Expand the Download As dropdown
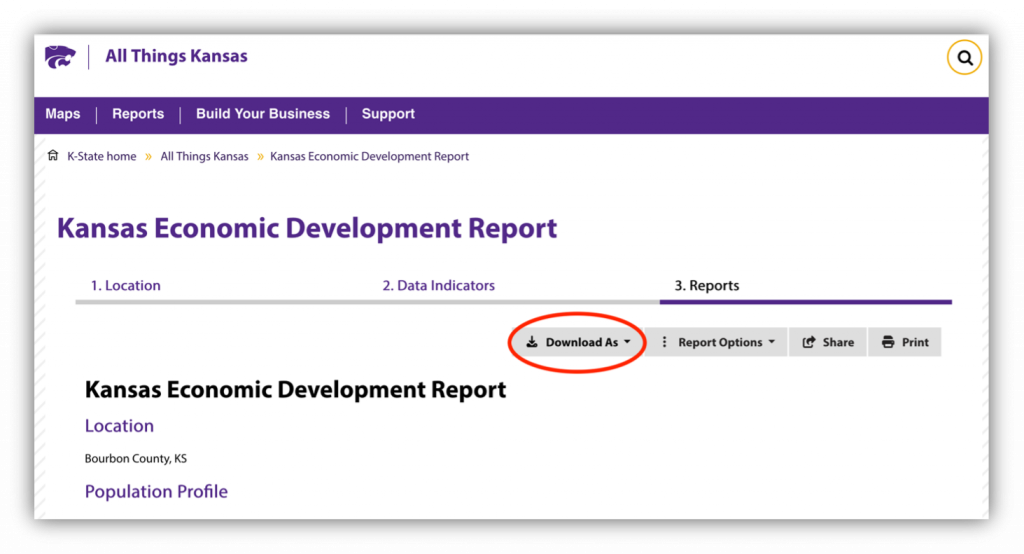 (x=579, y=342)
